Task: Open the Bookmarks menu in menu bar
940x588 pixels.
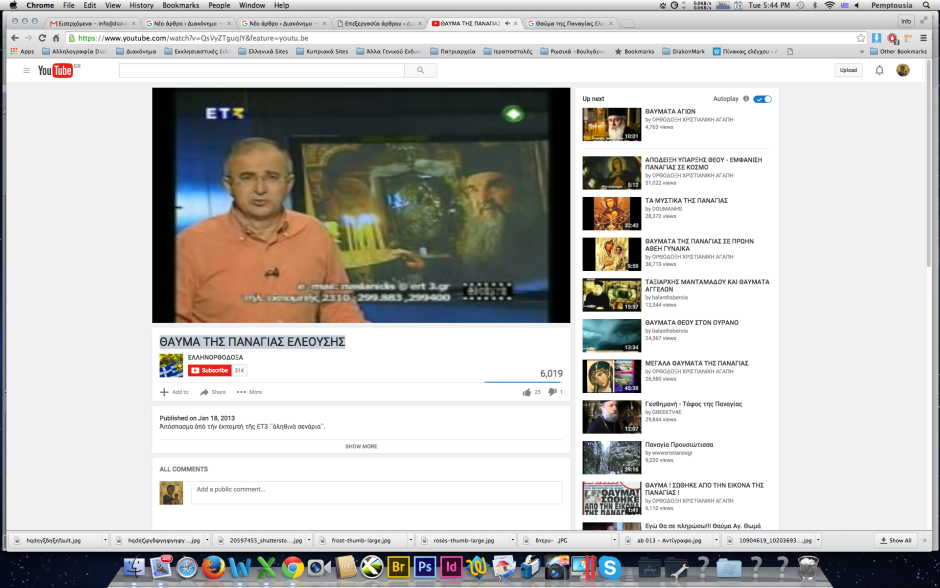Action: pos(181,5)
